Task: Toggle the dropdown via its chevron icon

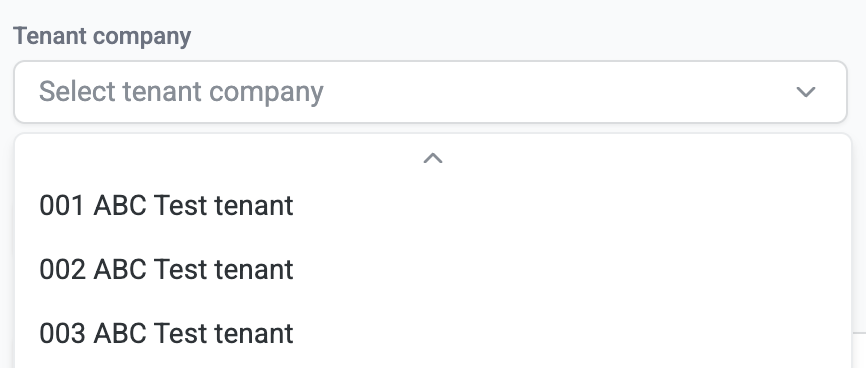Action: 806,92
